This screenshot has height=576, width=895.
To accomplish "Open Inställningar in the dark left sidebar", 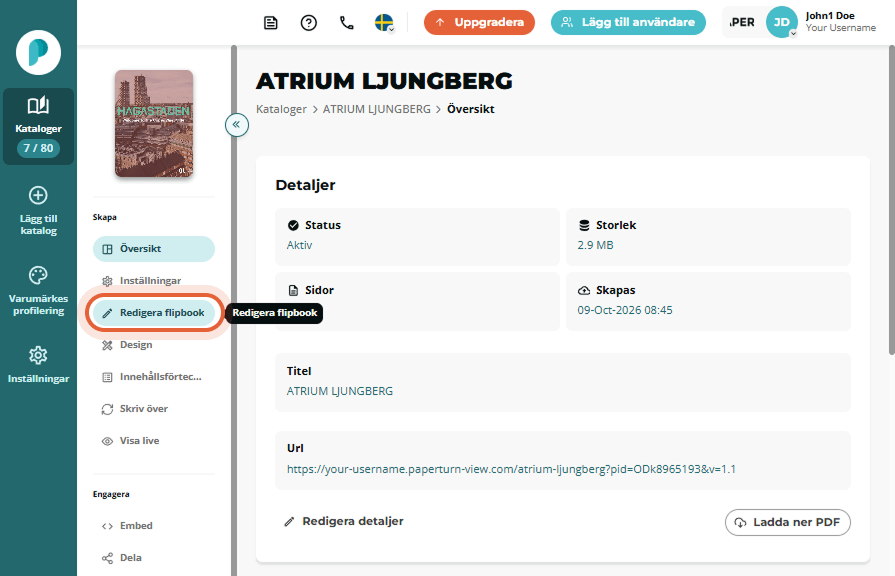I will pos(38,364).
